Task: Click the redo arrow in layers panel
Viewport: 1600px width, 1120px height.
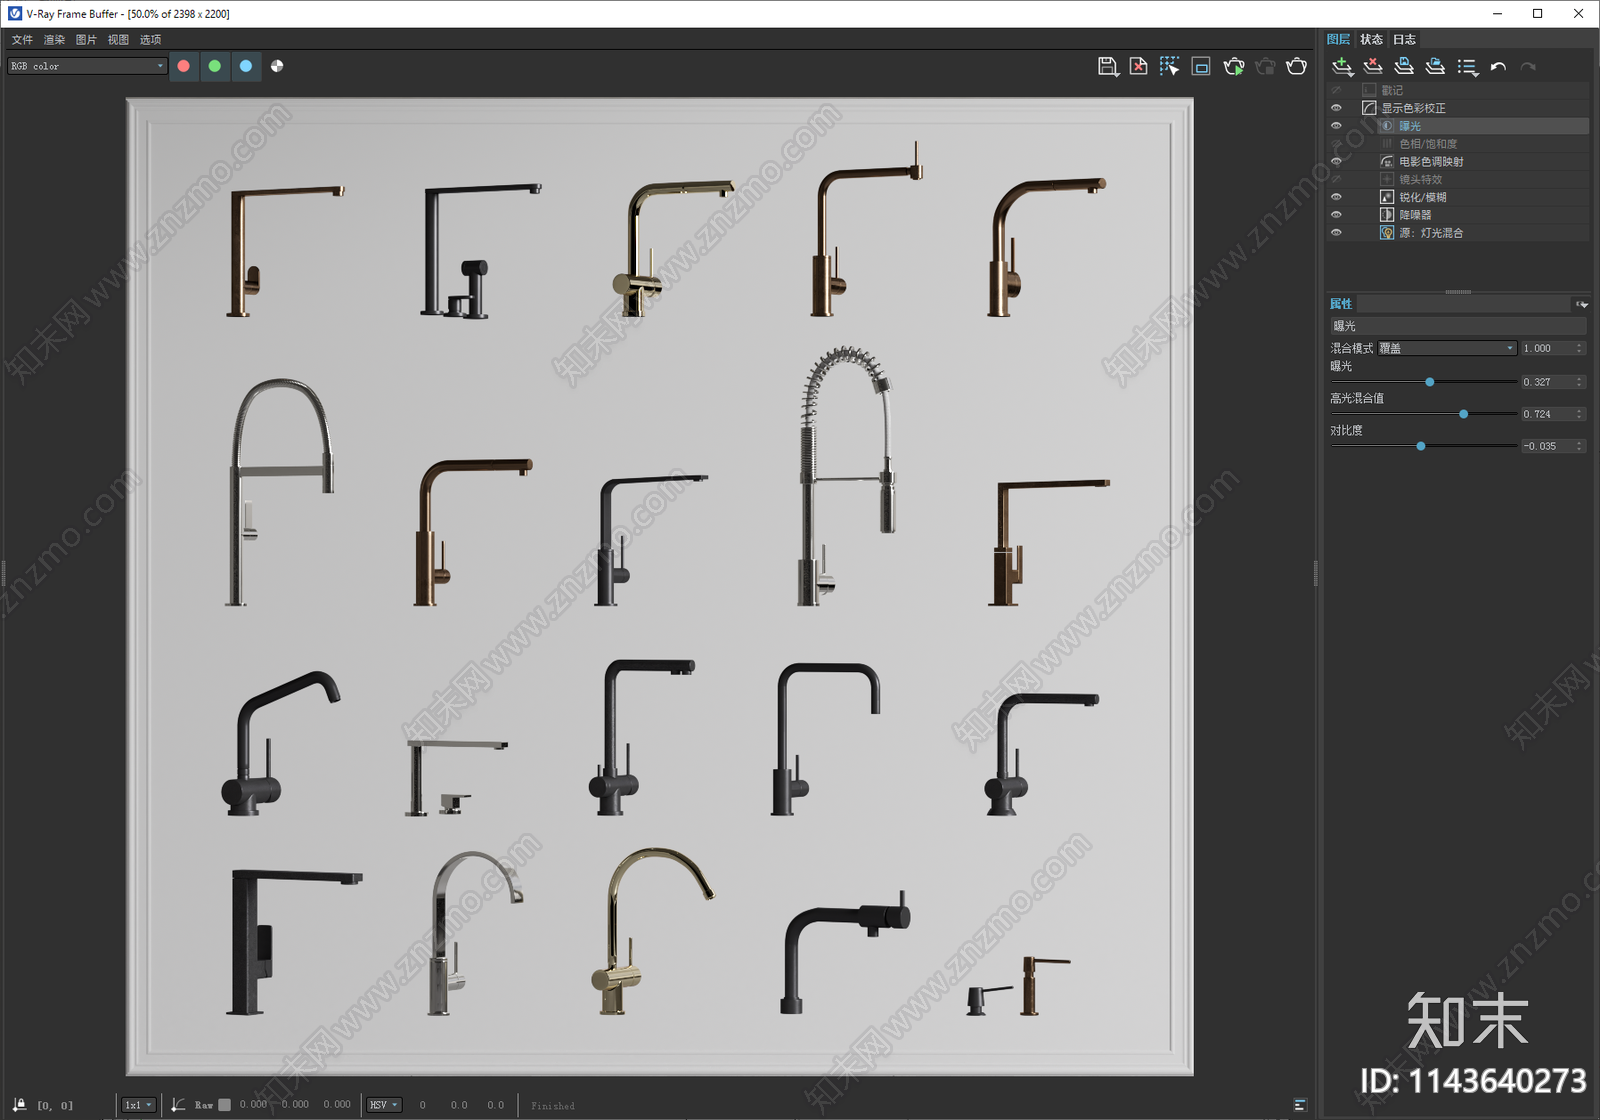Action: tap(1528, 67)
